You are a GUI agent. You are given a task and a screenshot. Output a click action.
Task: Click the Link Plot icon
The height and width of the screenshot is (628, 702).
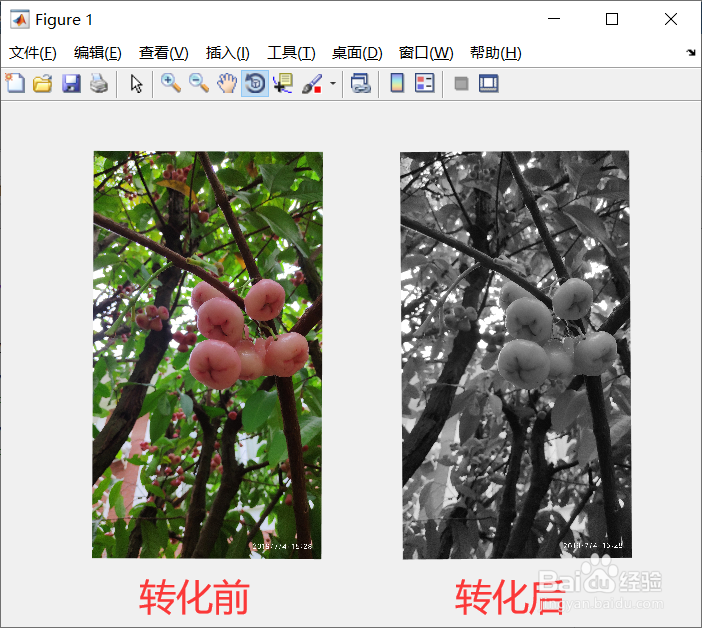pos(361,83)
